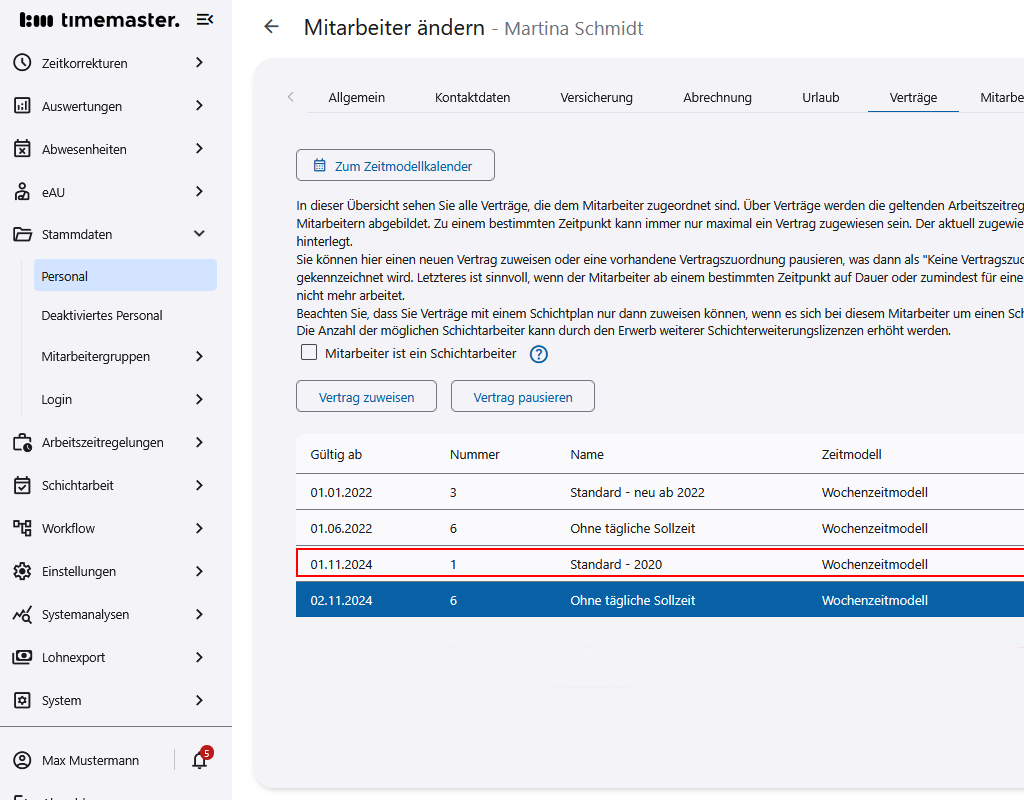The image size is (1024, 800).
Task: Click the Vertrag pausieren button
Action: pyautogui.click(x=522, y=397)
